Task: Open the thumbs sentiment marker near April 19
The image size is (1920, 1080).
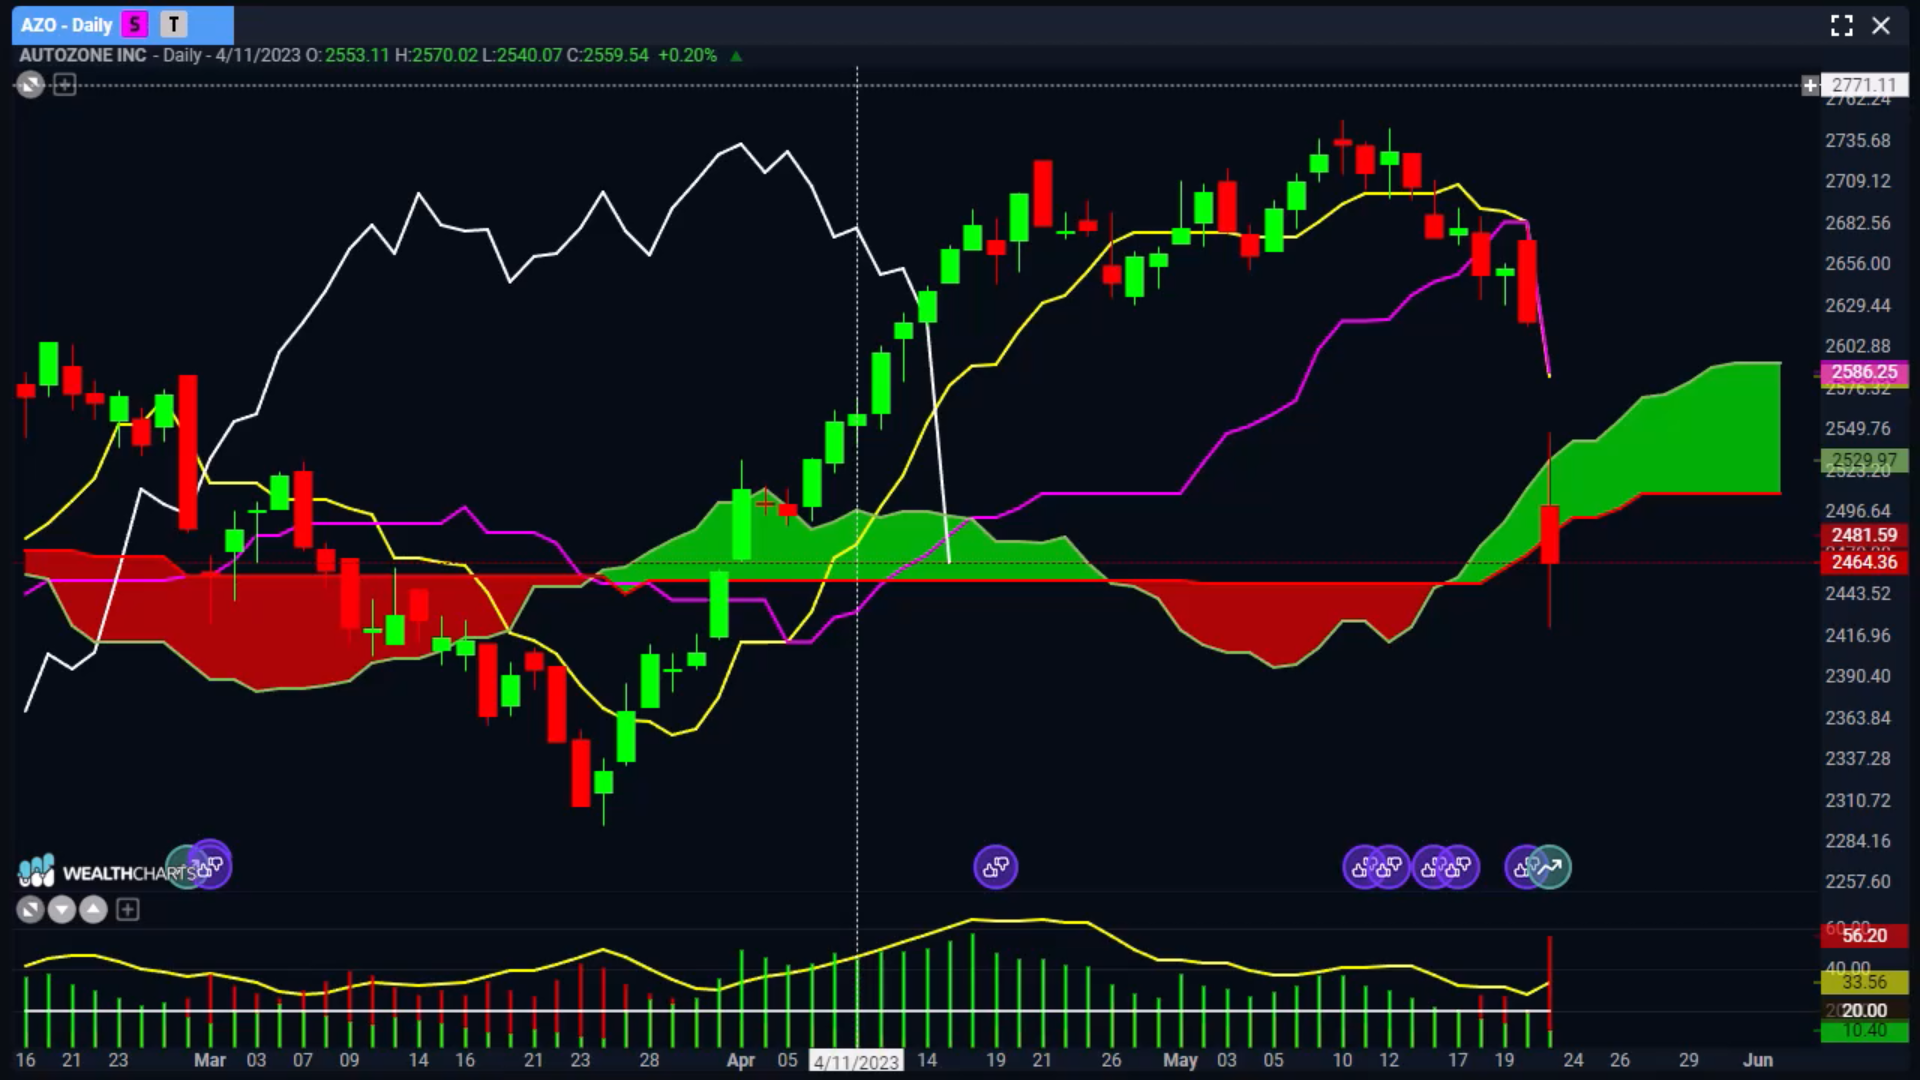Action: [x=995, y=867]
